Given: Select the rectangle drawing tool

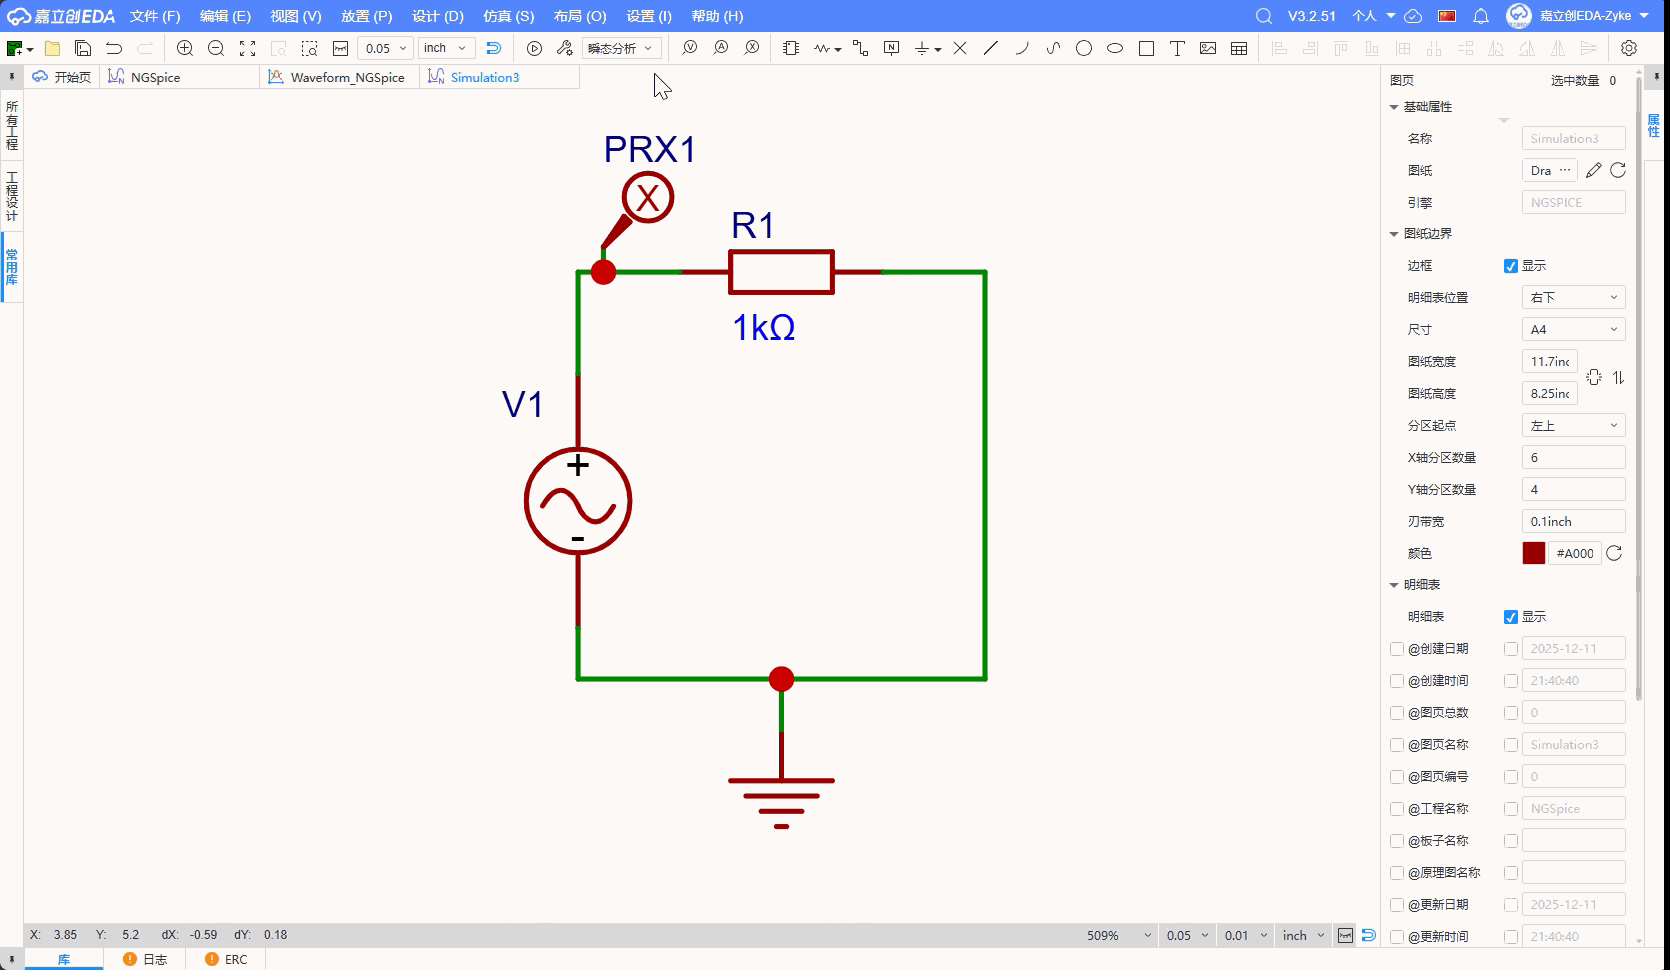Looking at the screenshot, I should 1146,48.
